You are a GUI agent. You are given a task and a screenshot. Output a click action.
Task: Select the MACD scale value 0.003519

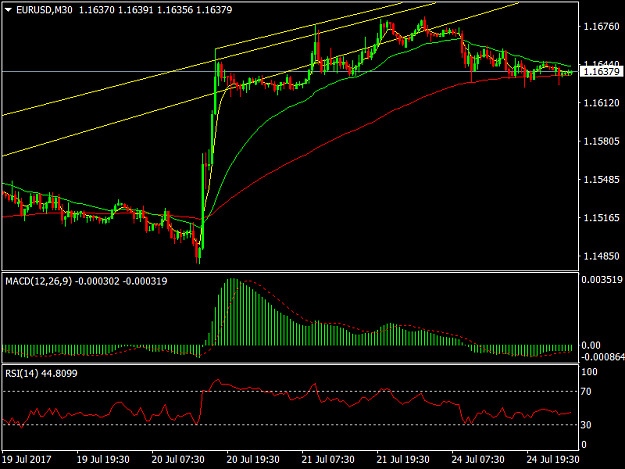coord(602,280)
